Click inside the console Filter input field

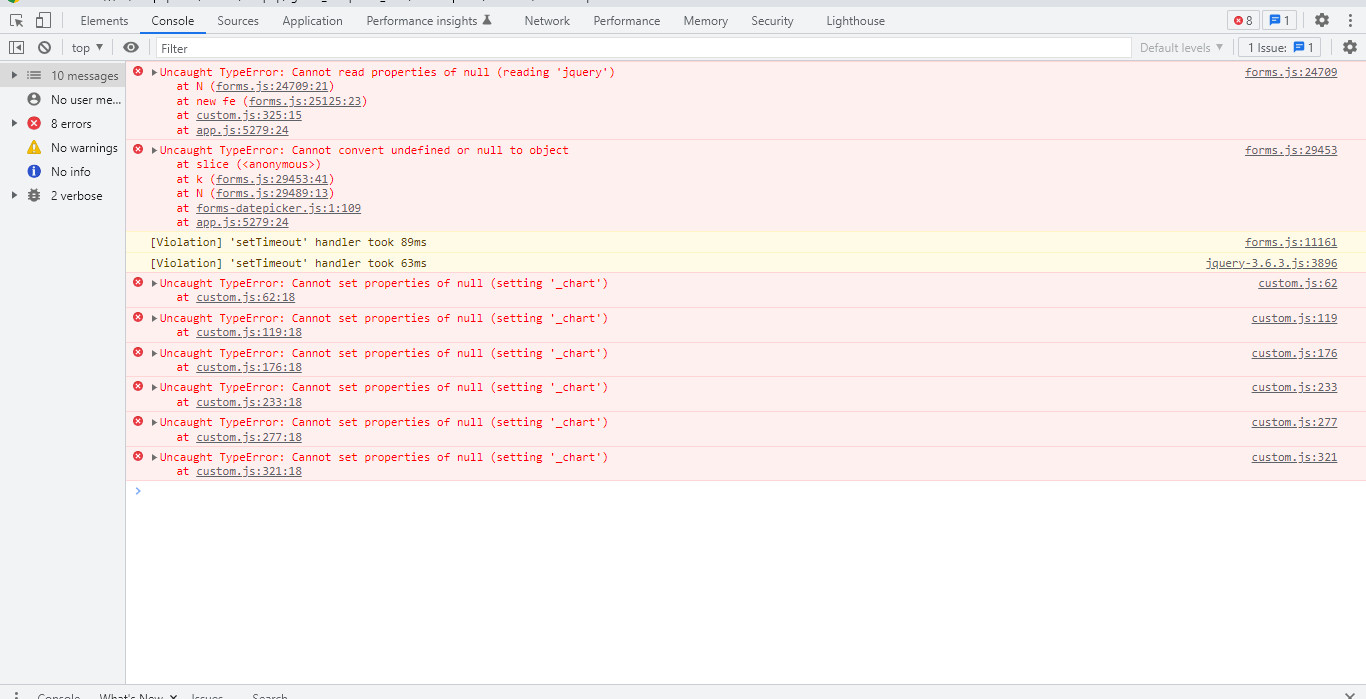click(400, 47)
